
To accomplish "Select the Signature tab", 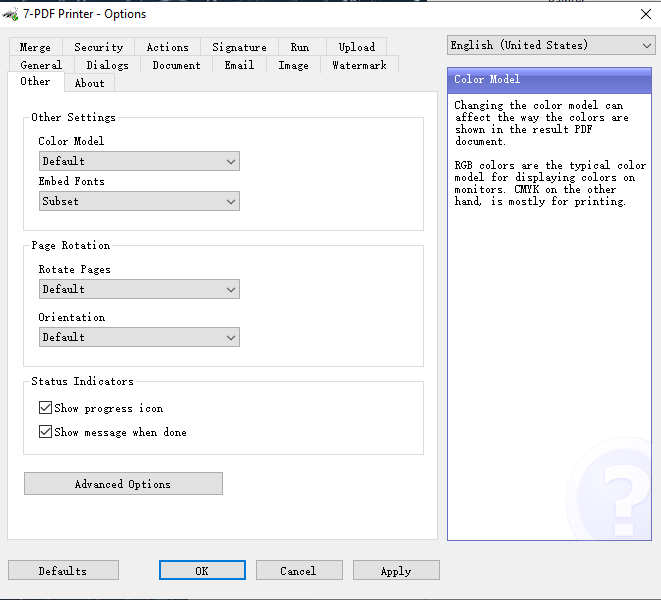I will tap(239, 47).
